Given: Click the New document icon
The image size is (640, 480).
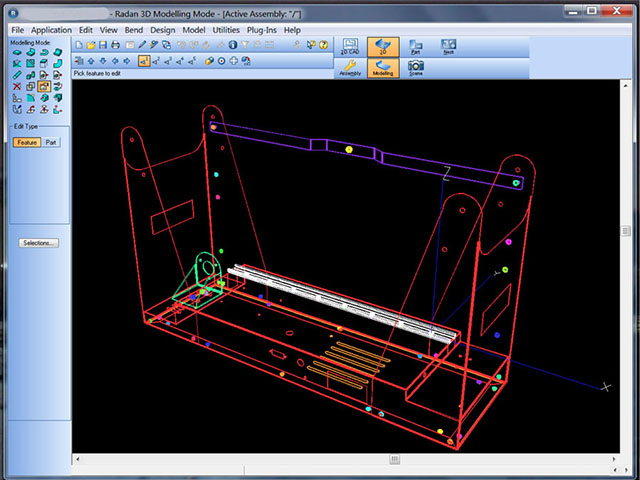Looking at the screenshot, I should pos(80,45).
